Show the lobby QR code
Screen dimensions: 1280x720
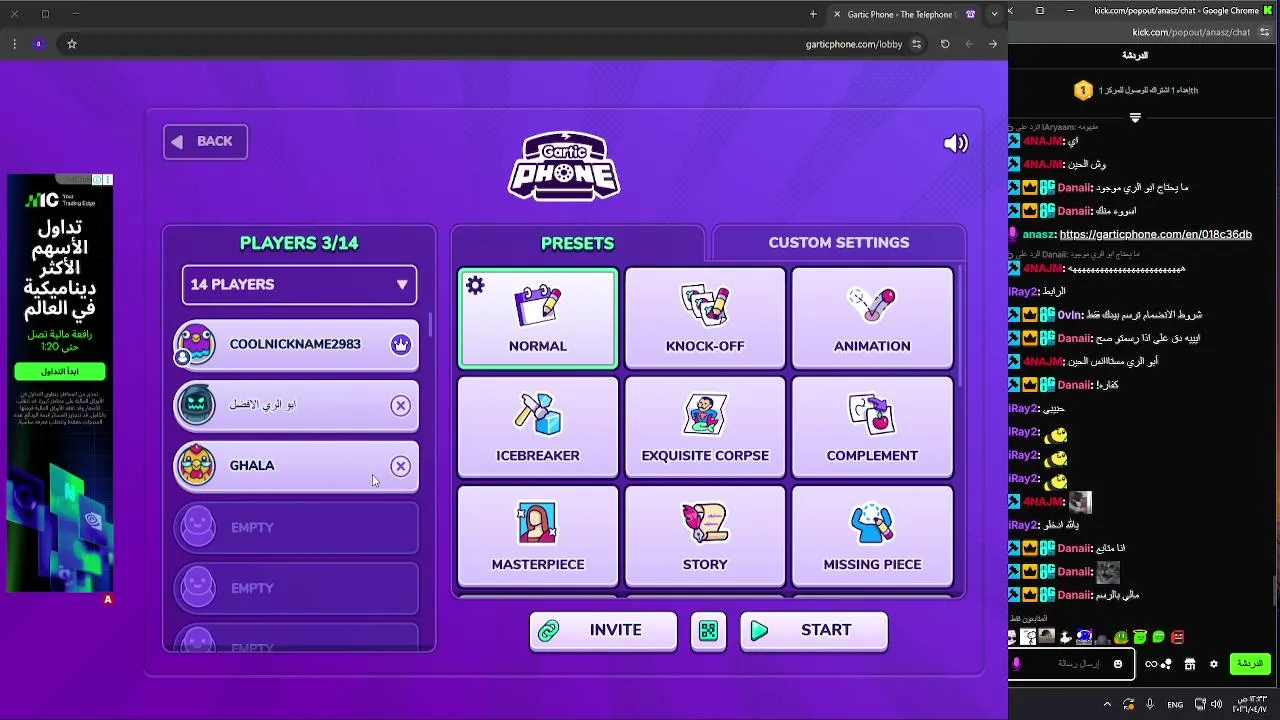pos(708,631)
